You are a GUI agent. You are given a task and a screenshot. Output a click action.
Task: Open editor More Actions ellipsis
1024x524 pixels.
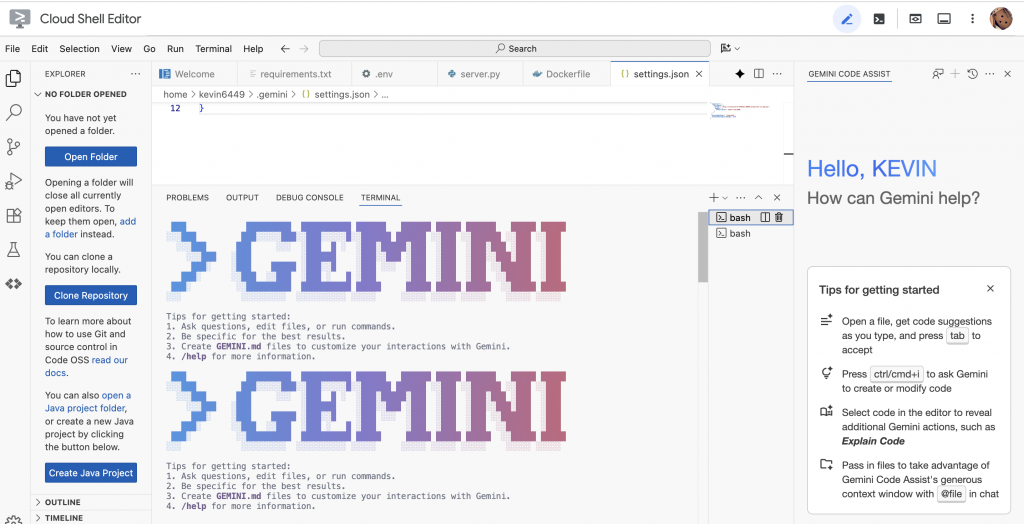coord(777,74)
